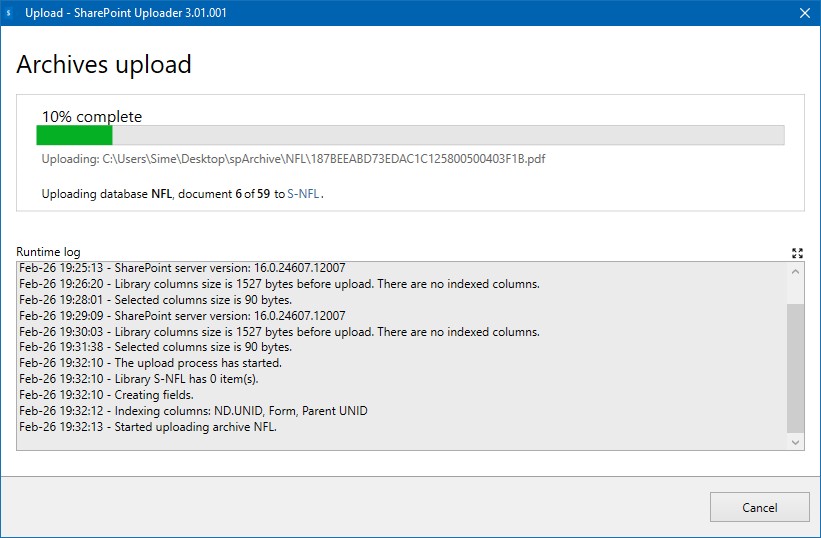Click the 'Runtime log' label
This screenshot has width=821, height=538.
click(48, 252)
